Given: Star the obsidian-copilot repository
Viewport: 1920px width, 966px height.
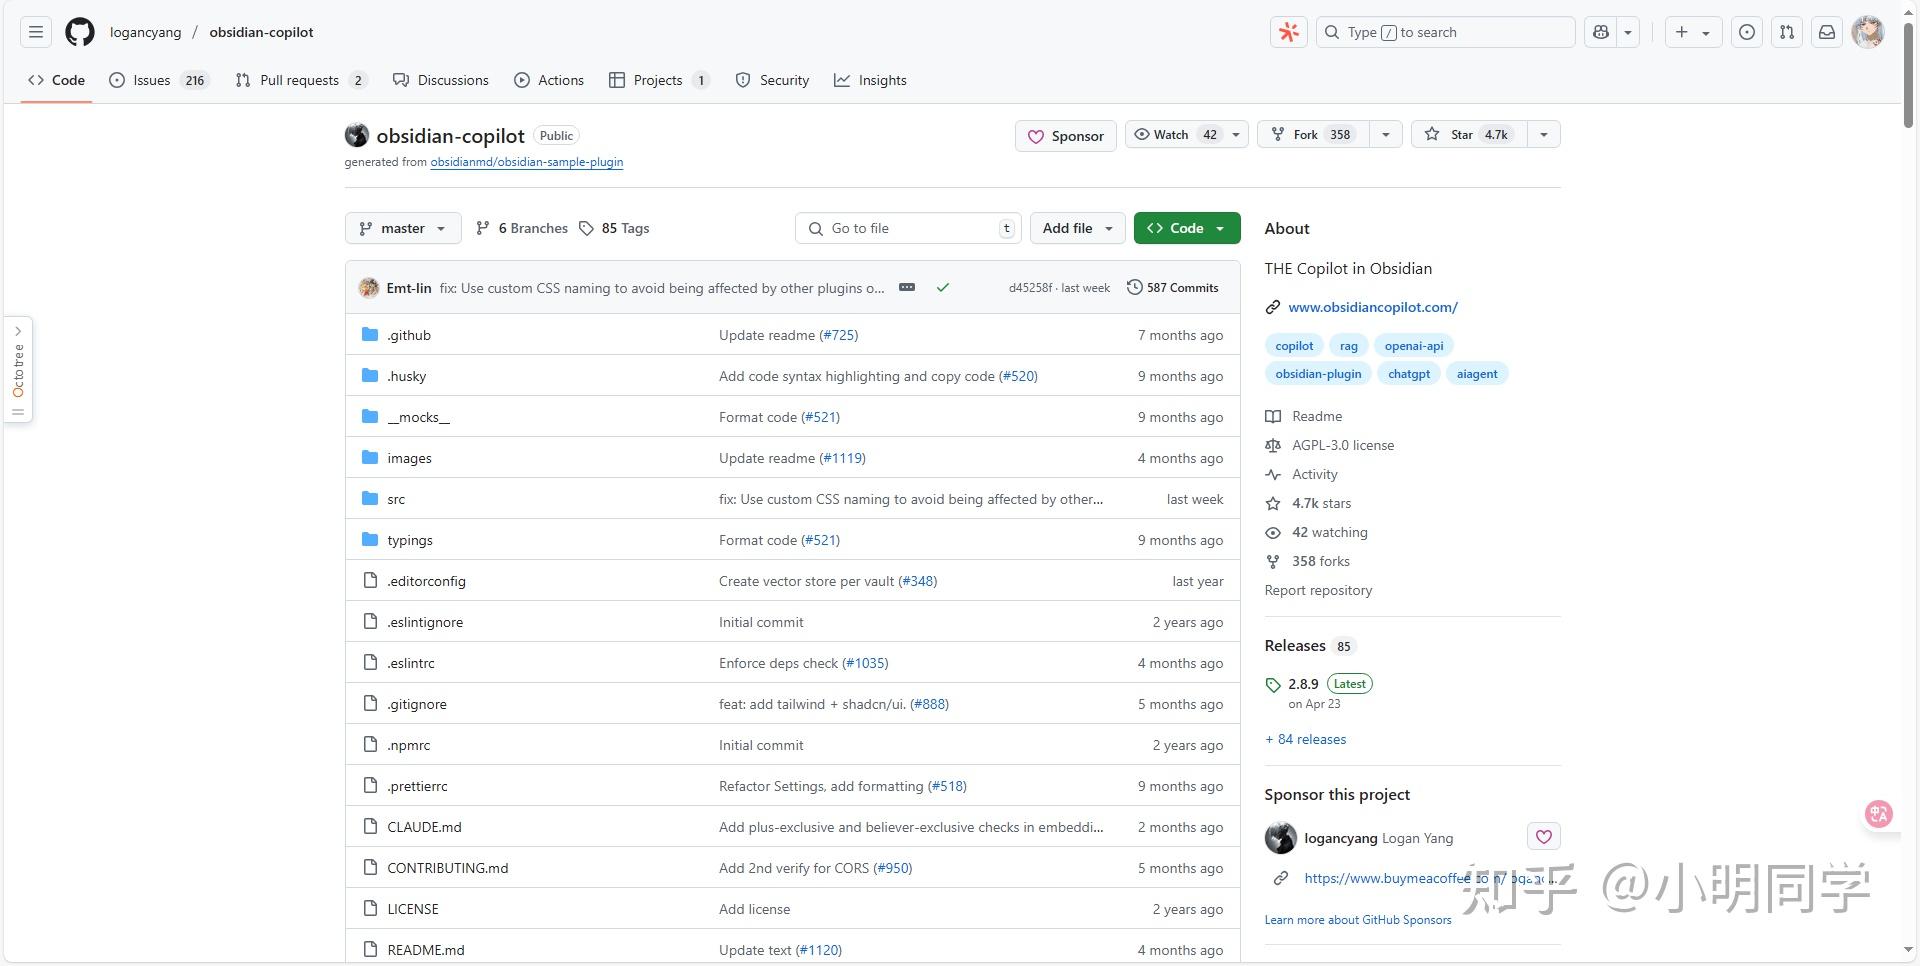Looking at the screenshot, I should pos(1469,134).
